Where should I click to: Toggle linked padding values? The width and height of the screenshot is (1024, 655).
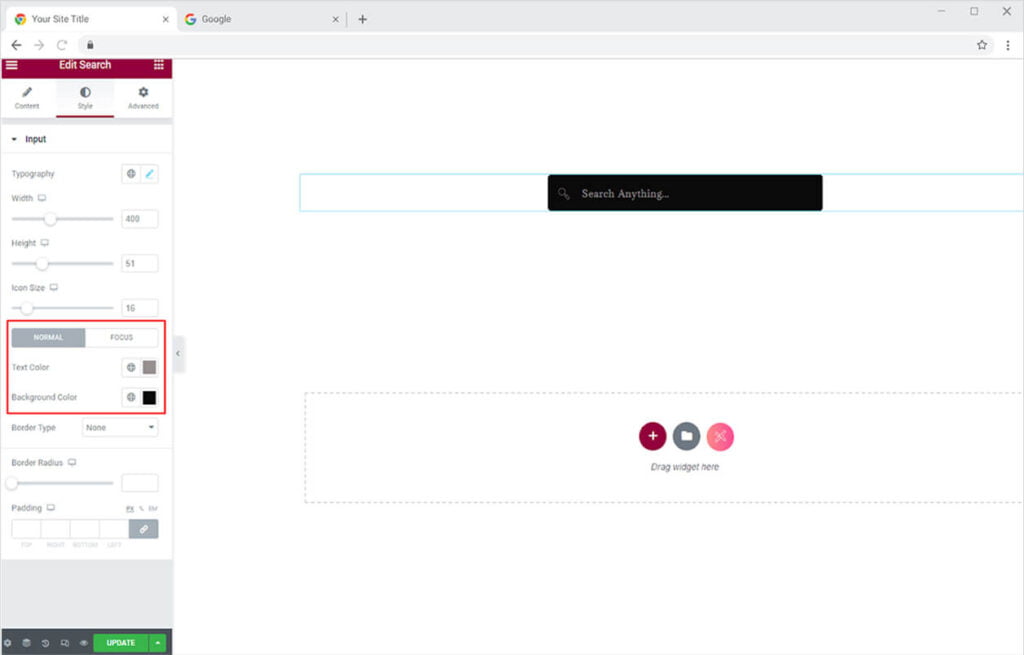coord(144,529)
